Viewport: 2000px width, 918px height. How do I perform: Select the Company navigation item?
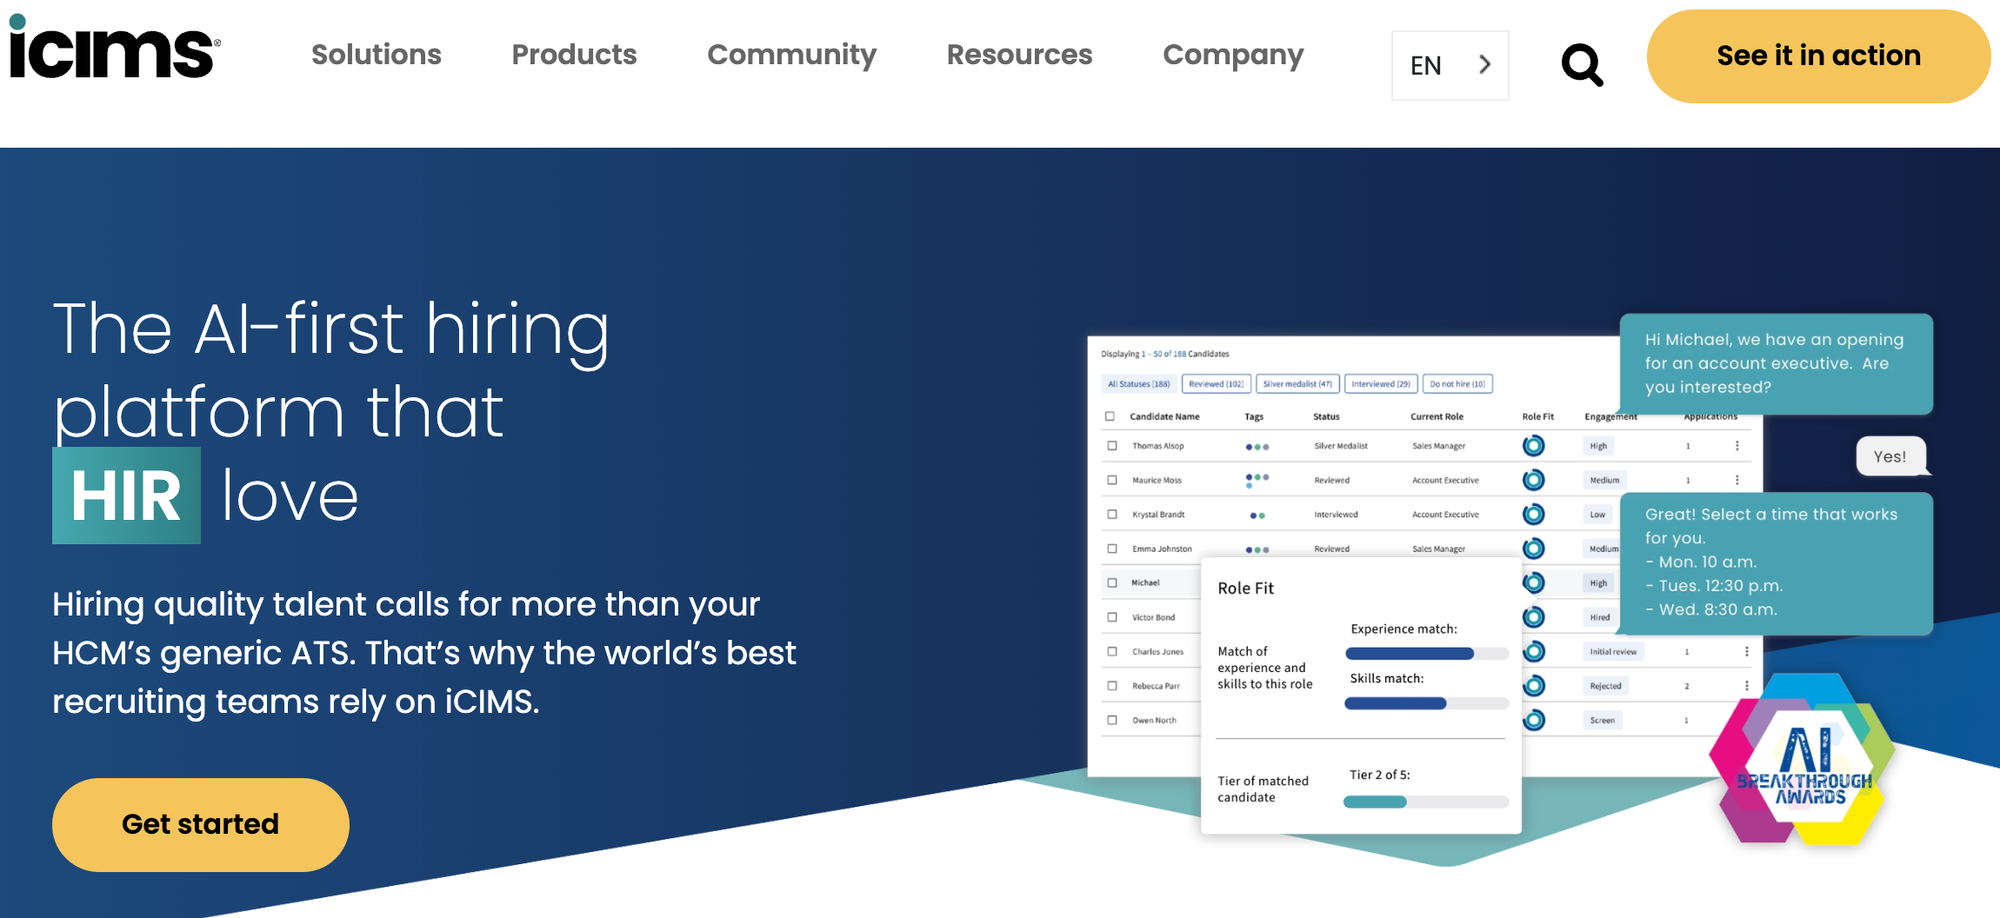[x=1233, y=55]
